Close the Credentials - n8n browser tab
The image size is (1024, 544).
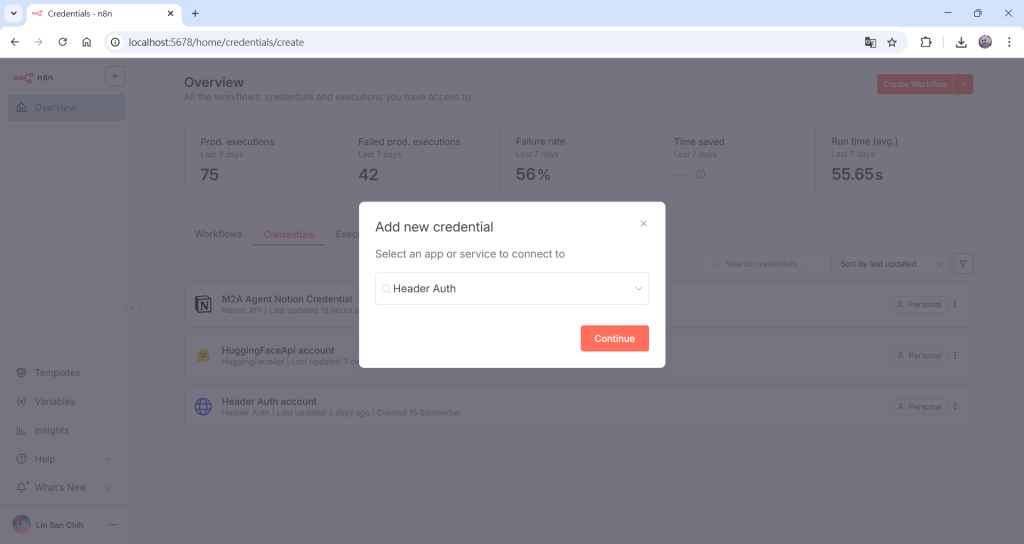pyautogui.click(x=170, y=13)
